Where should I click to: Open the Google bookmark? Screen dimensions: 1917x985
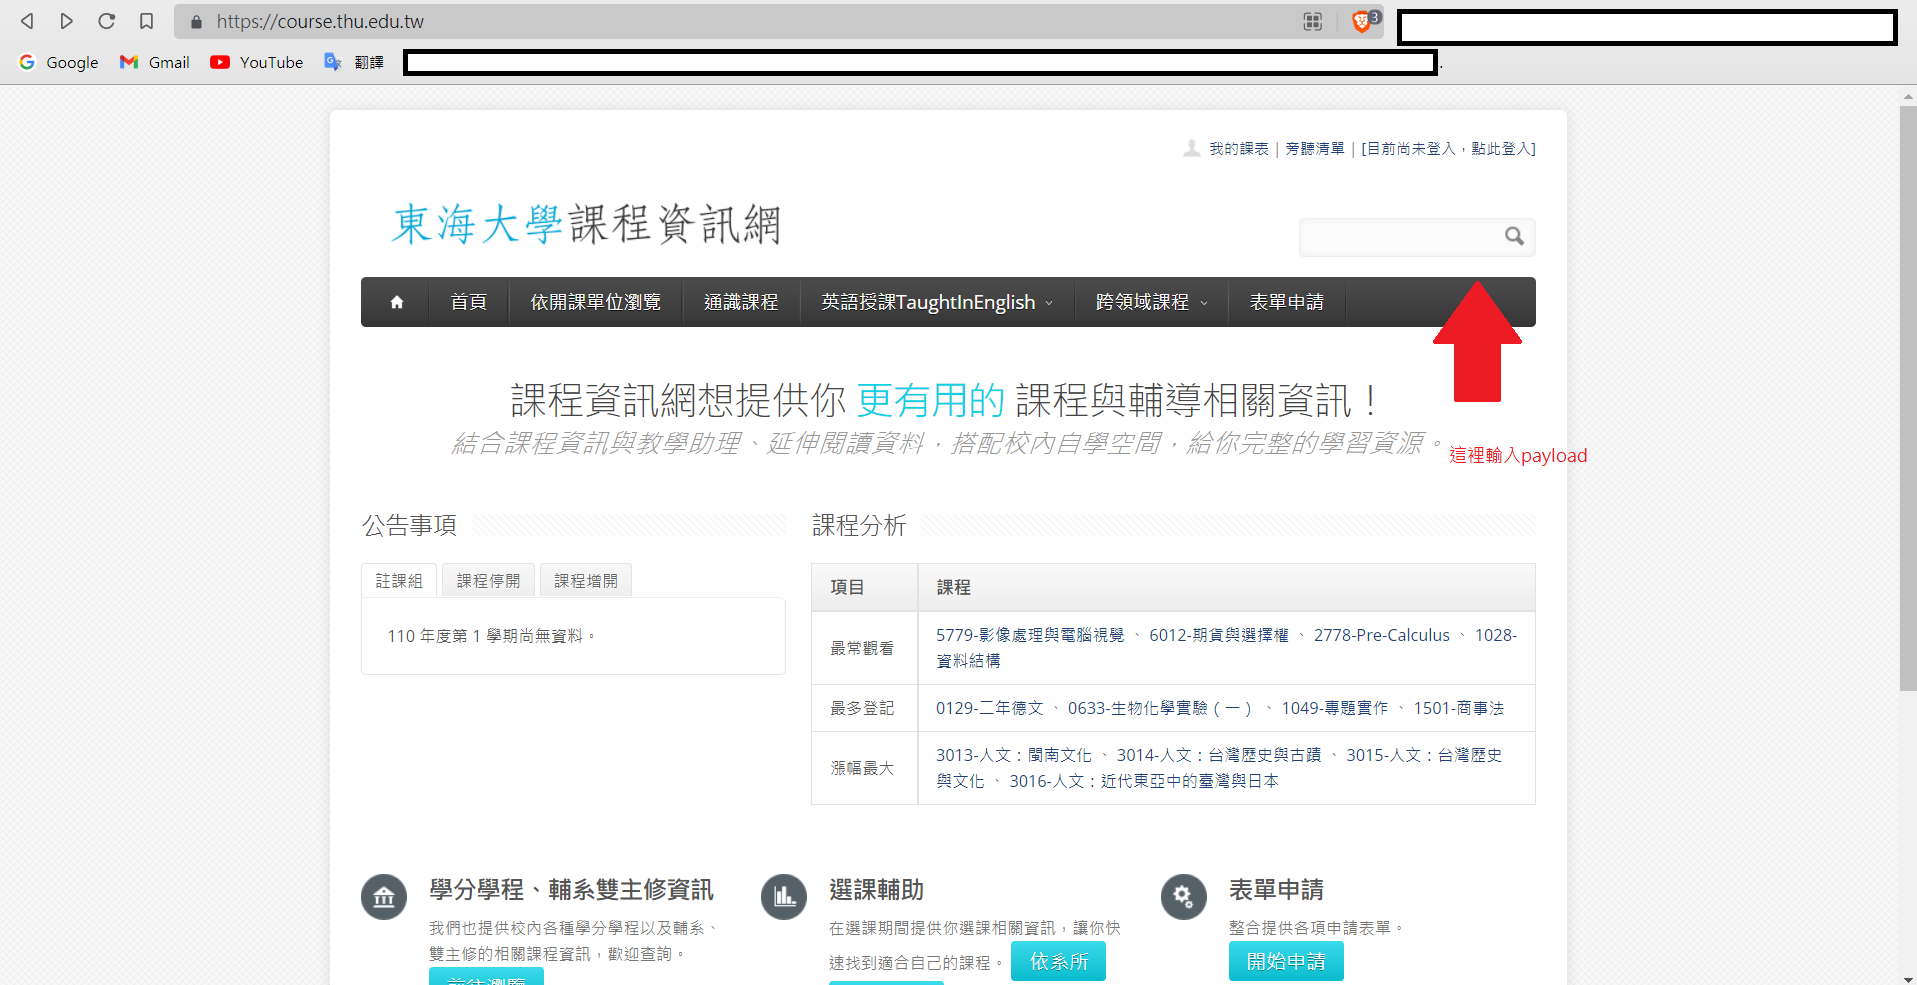(59, 62)
